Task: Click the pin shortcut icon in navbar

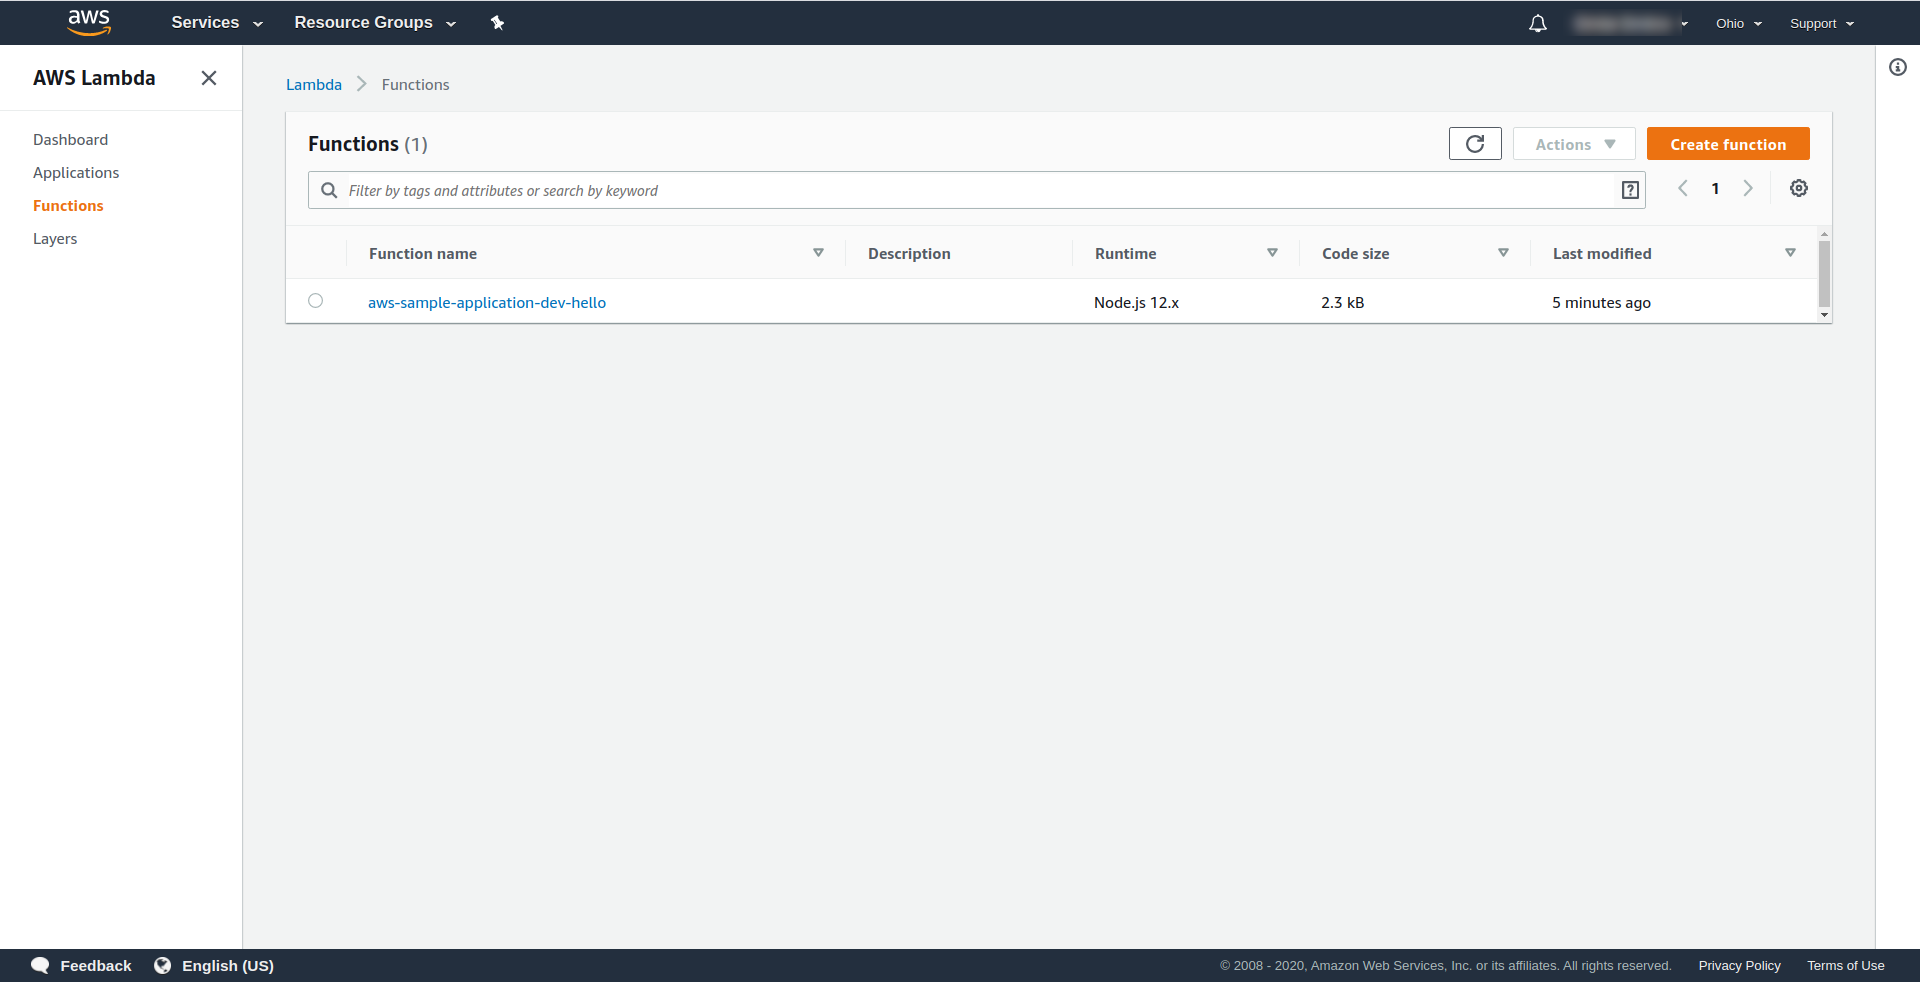Action: coord(497,23)
